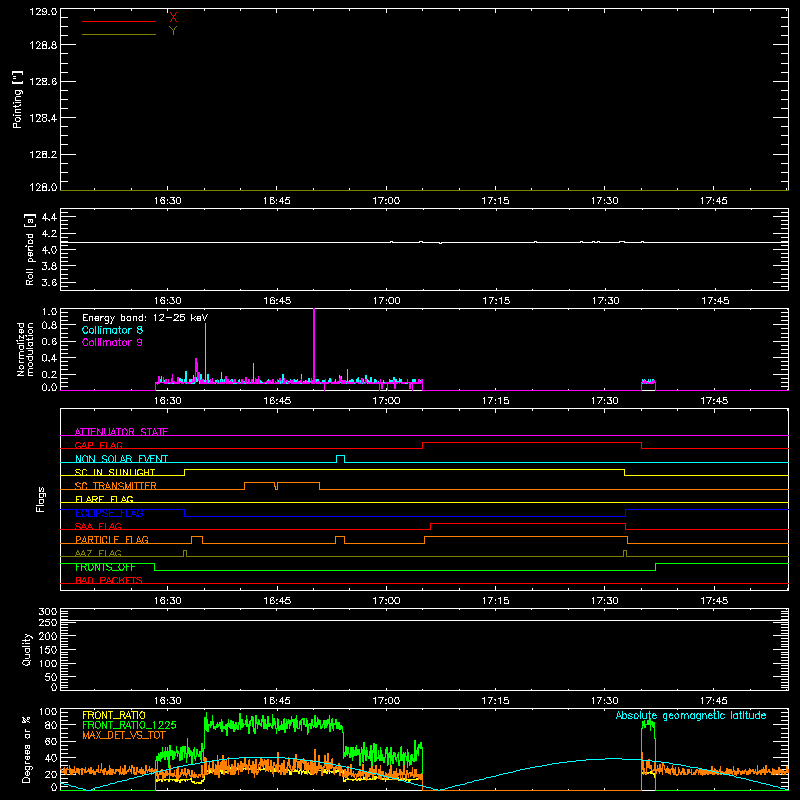Click the 128.6 Pointing axis value
This screenshot has width=800, height=800.
(x=43, y=81)
